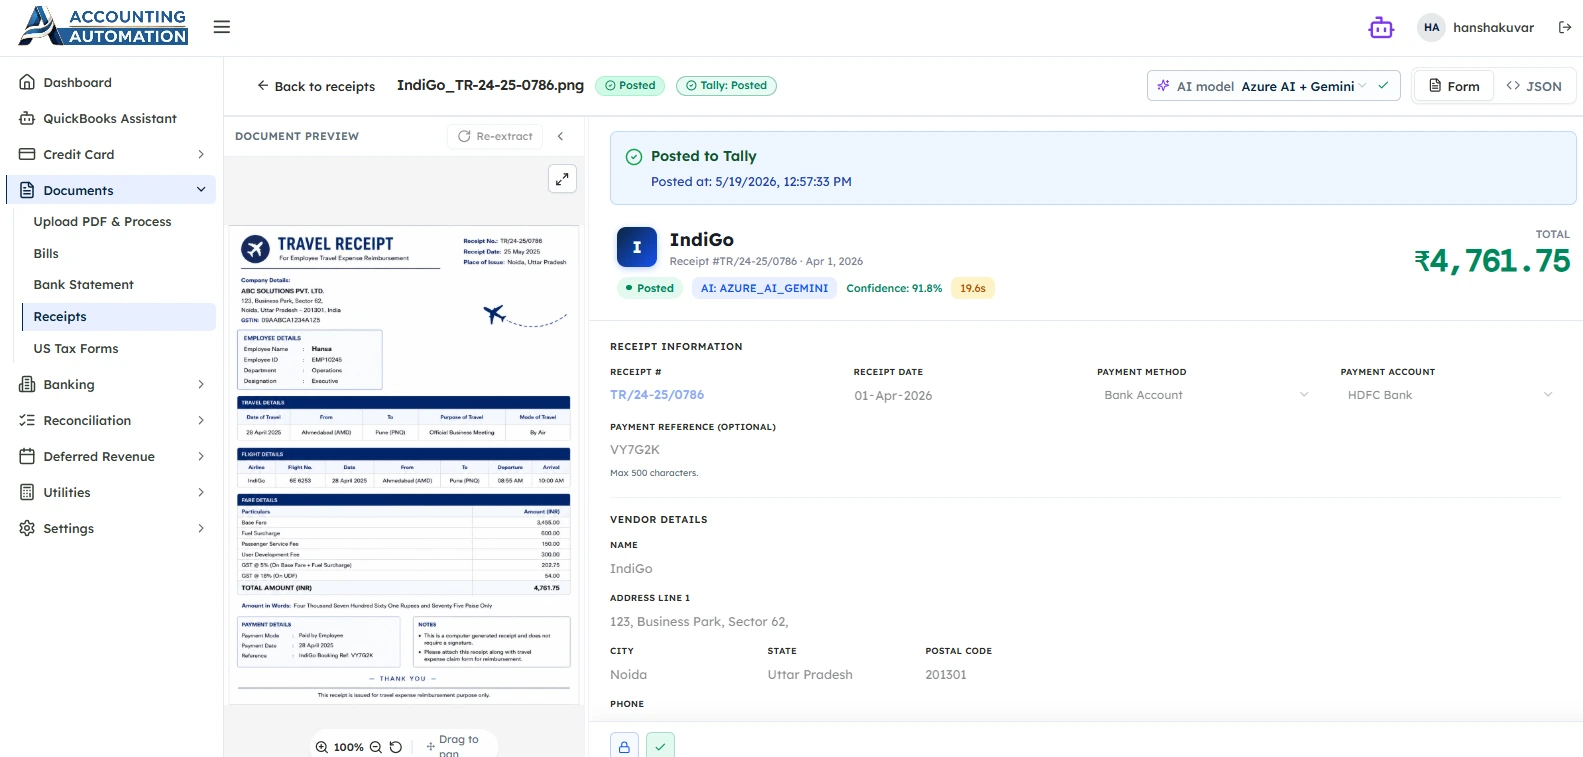Click the Posted to Tally check icon

pos(634,157)
